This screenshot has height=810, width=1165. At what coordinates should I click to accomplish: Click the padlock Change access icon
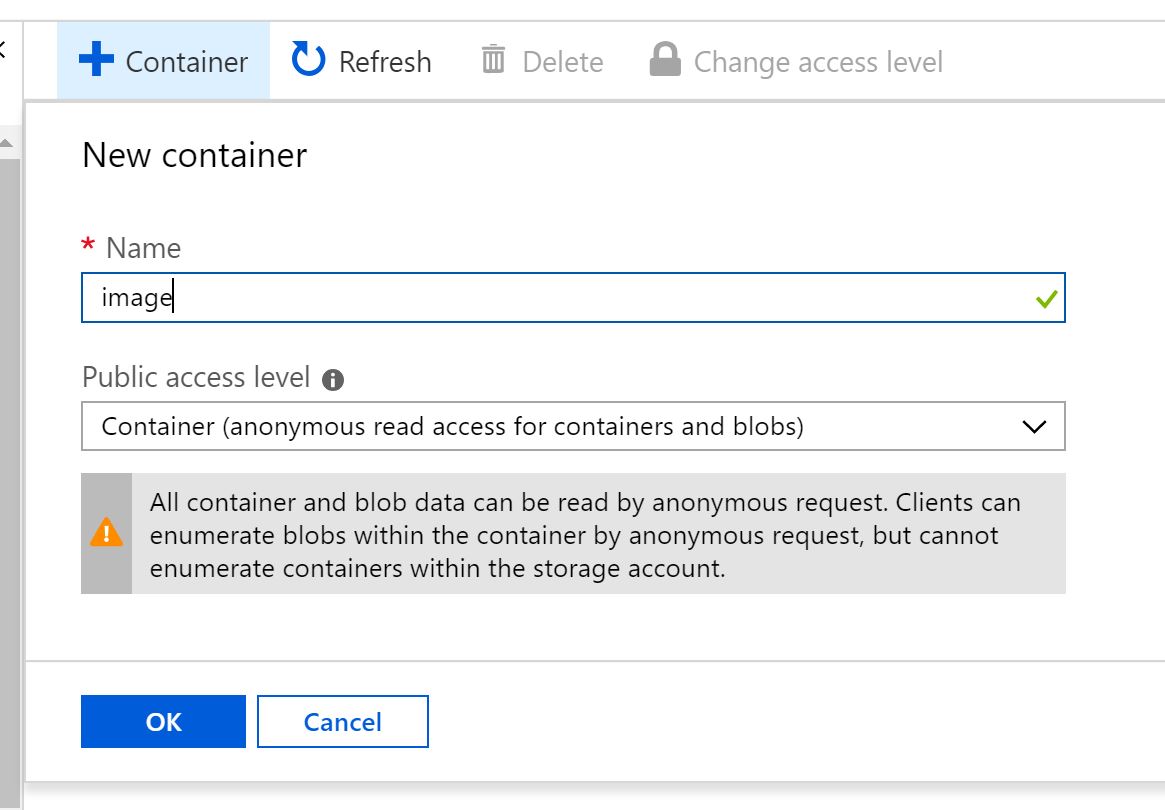(x=665, y=60)
